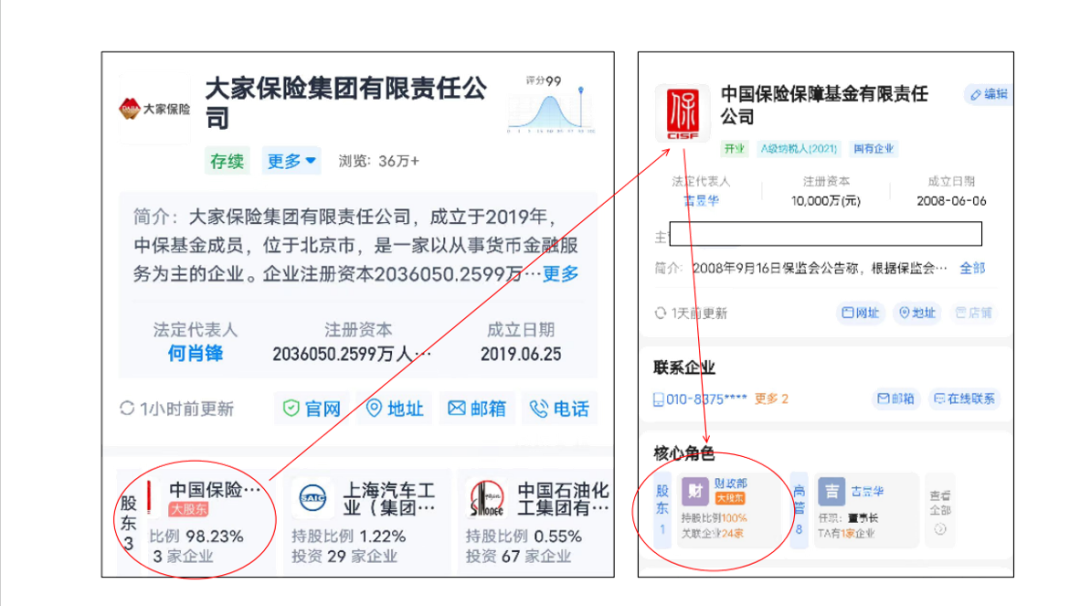1080x606 pixels.
Task: Tap the 编辑 edit button
Action: coord(988,94)
